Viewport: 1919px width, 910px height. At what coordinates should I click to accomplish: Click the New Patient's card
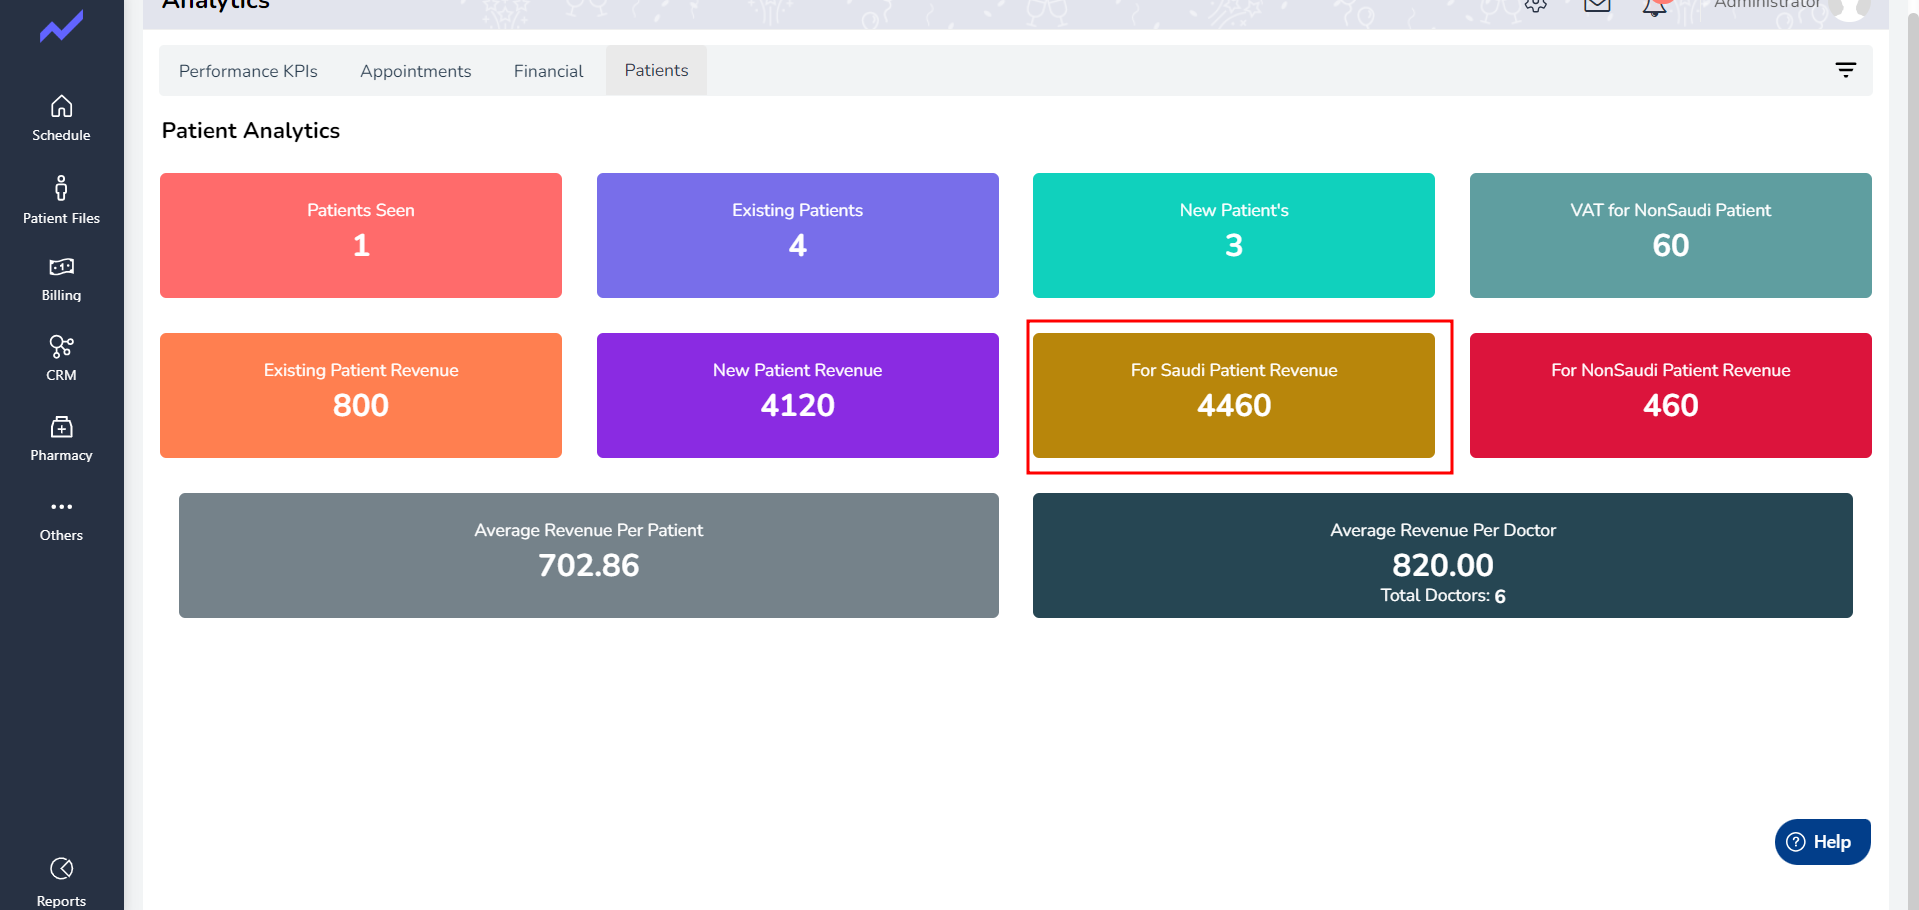1233,235
